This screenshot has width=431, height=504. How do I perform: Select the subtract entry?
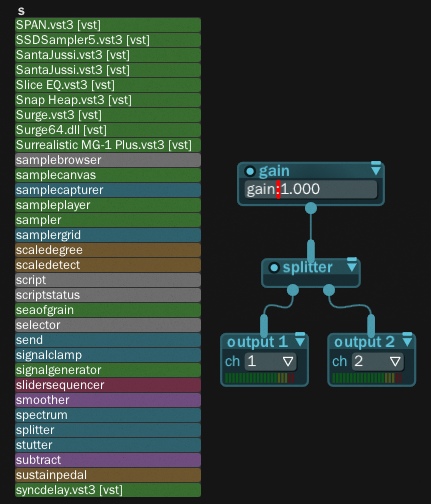pos(108,460)
